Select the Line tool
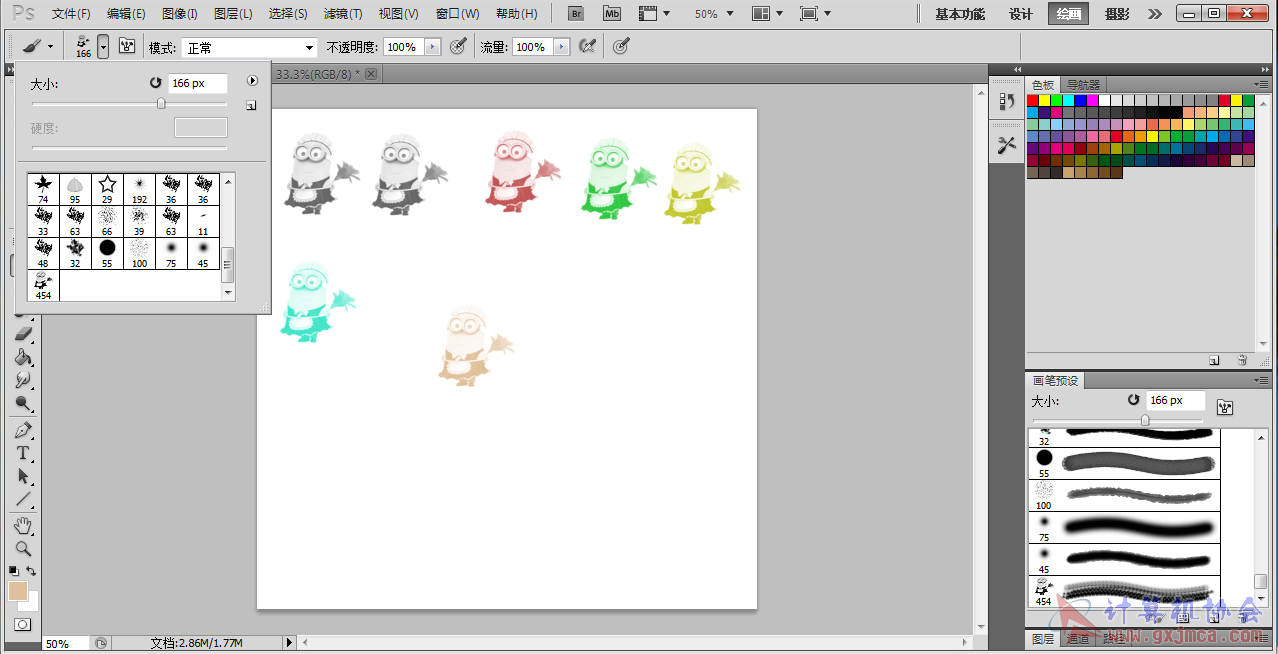Screen dimensions: 1278x654 [x=23, y=500]
